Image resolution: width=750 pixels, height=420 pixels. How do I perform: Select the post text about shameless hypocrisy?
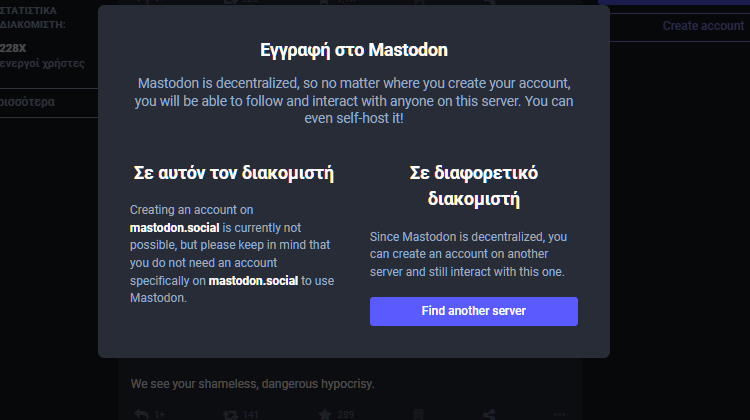point(252,384)
